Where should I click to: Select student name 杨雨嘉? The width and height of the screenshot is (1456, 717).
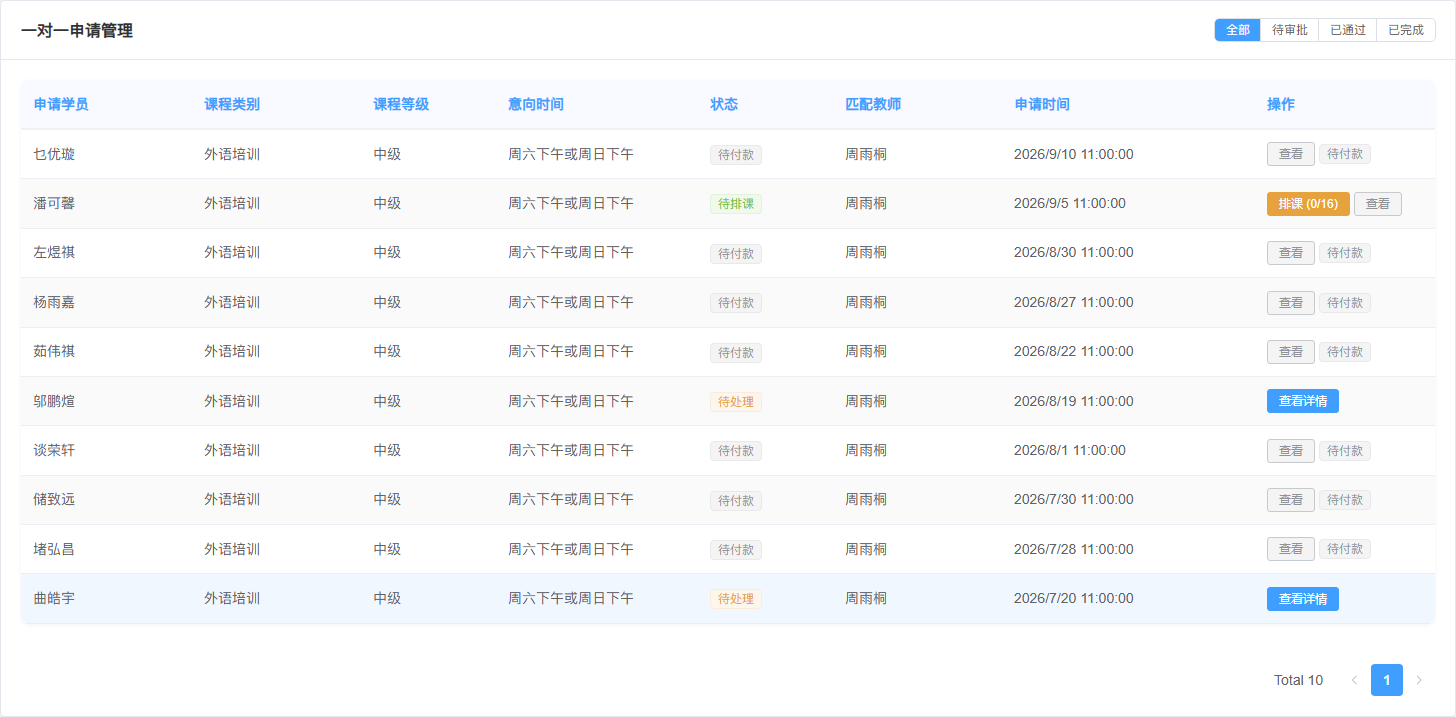click(x=54, y=302)
